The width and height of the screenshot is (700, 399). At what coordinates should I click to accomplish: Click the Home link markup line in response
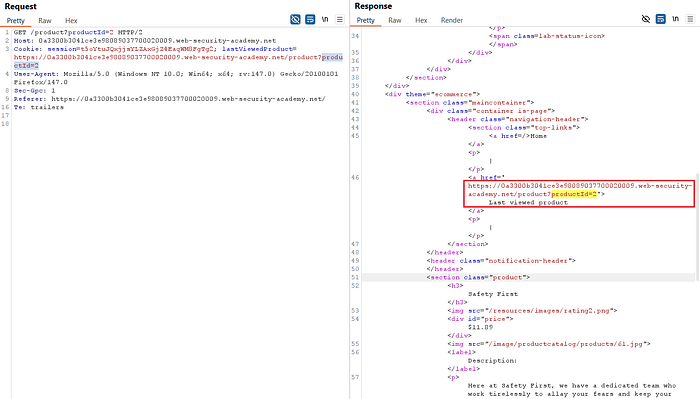pos(518,136)
